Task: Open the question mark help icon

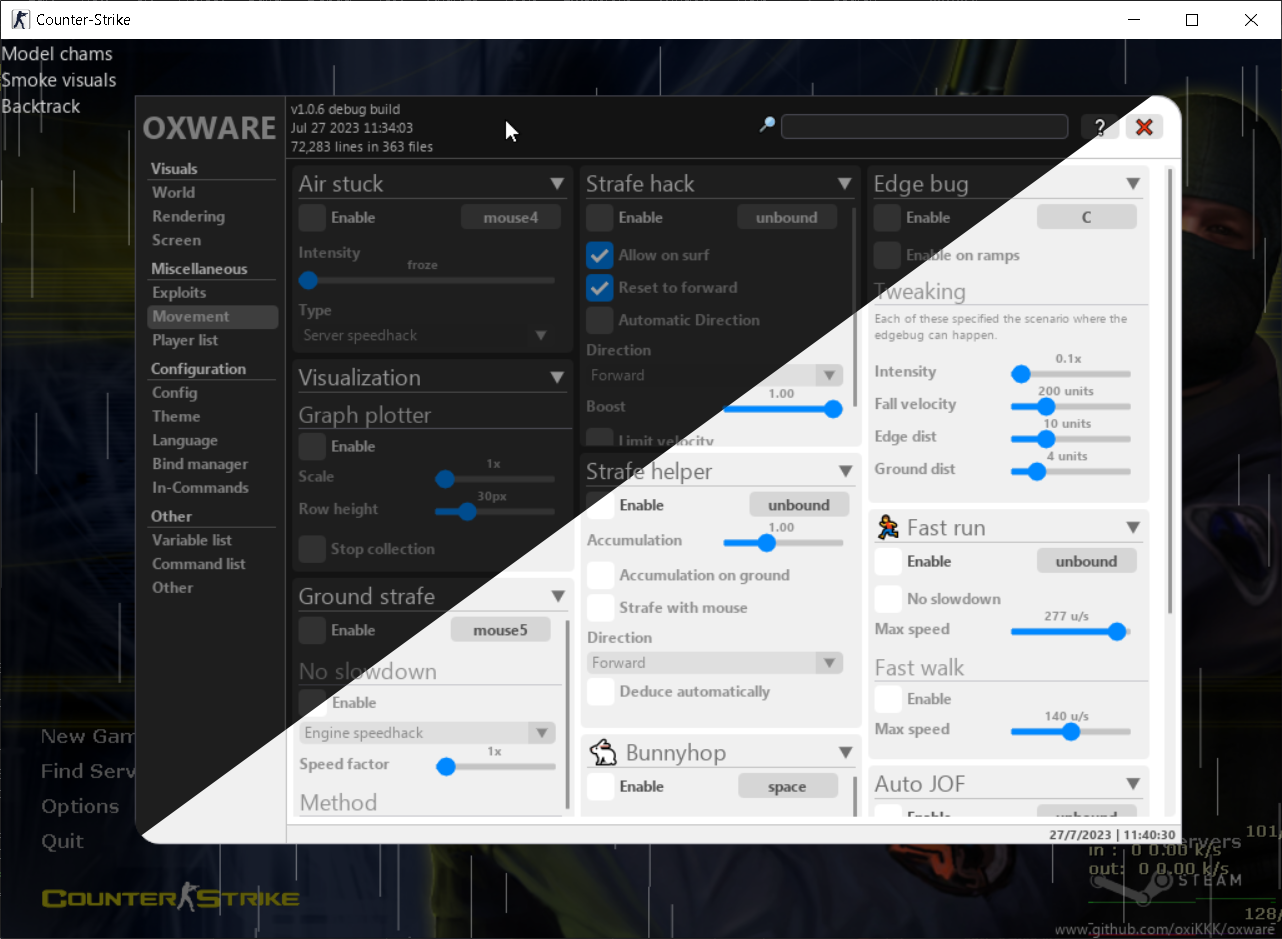Action: coord(1100,127)
